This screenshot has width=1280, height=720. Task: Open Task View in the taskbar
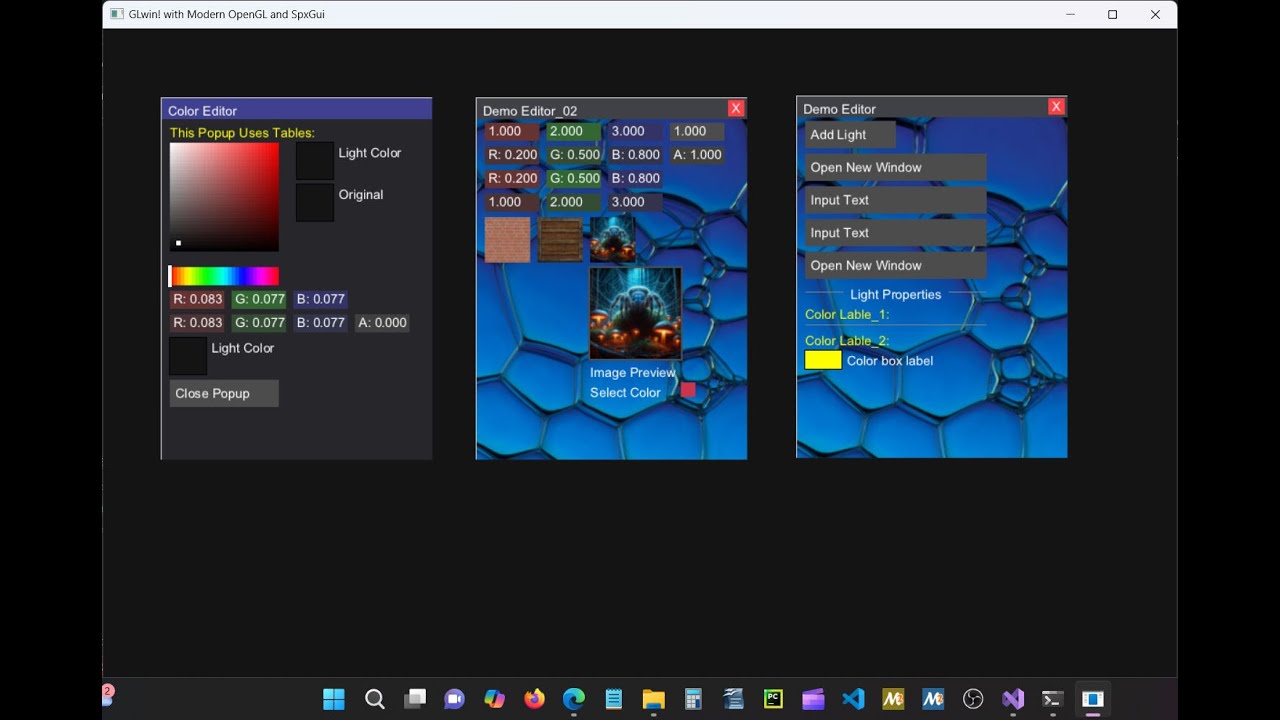click(415, 699)
